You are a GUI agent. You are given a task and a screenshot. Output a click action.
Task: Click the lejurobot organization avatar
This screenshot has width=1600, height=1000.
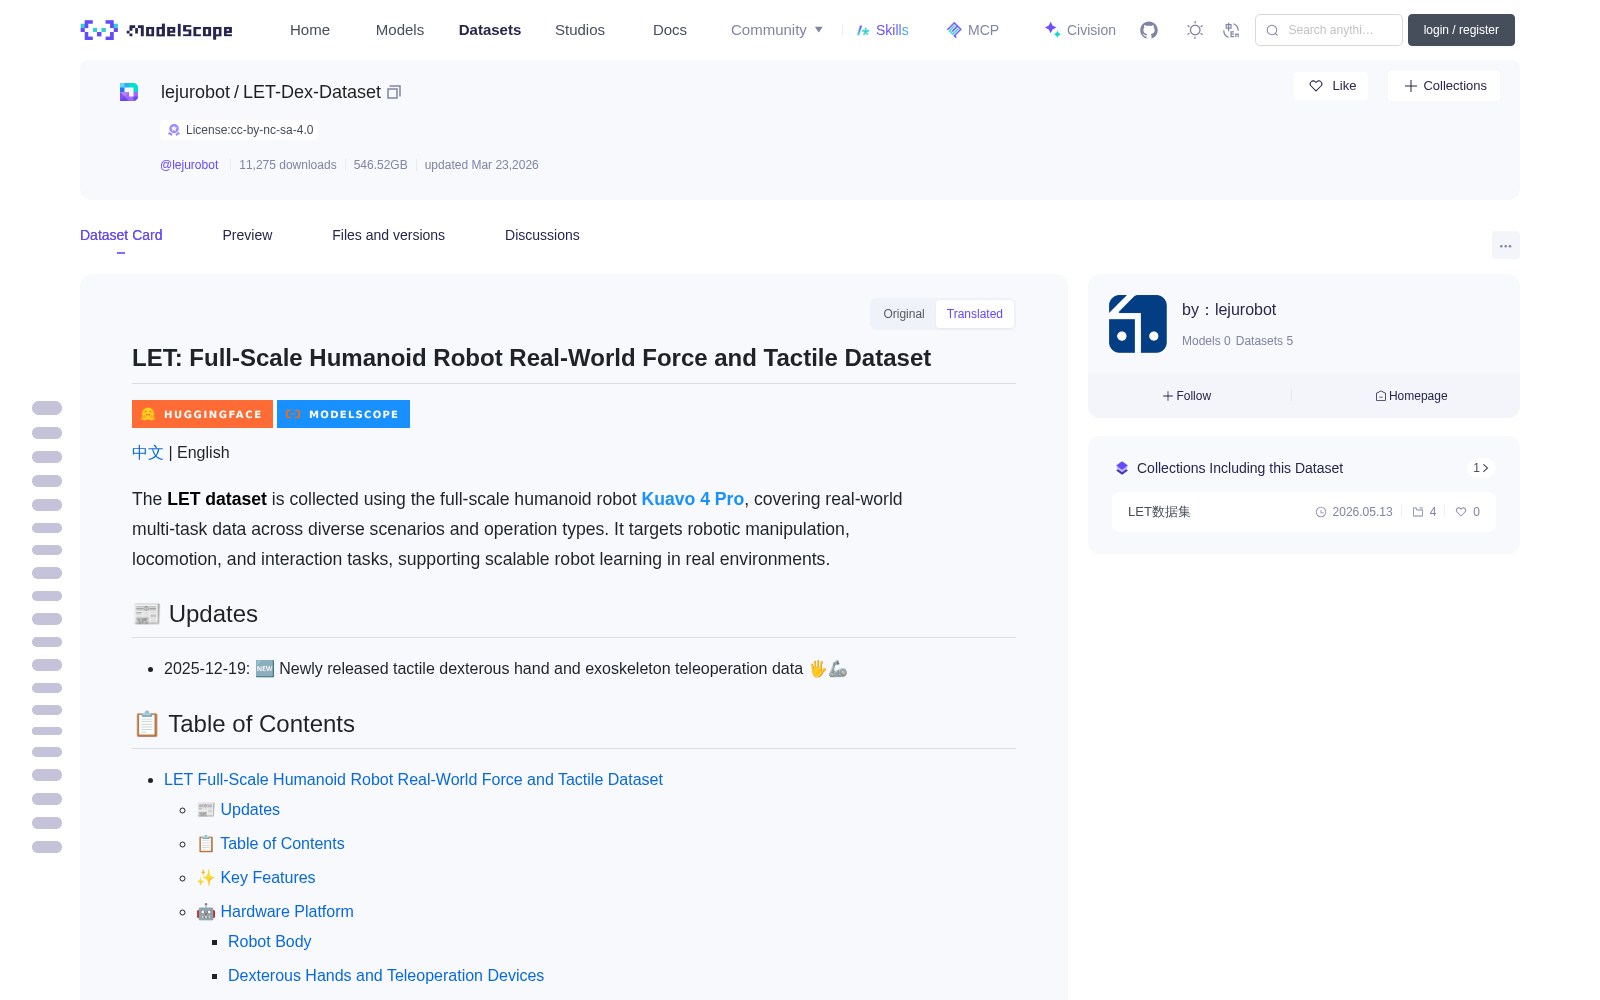click(x=1138, y=324)
